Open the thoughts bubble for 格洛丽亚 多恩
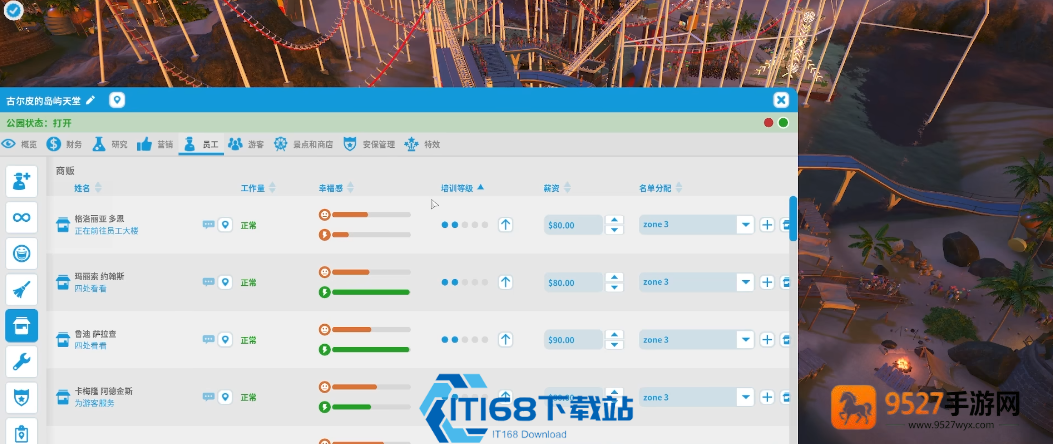 pos(209,225)
